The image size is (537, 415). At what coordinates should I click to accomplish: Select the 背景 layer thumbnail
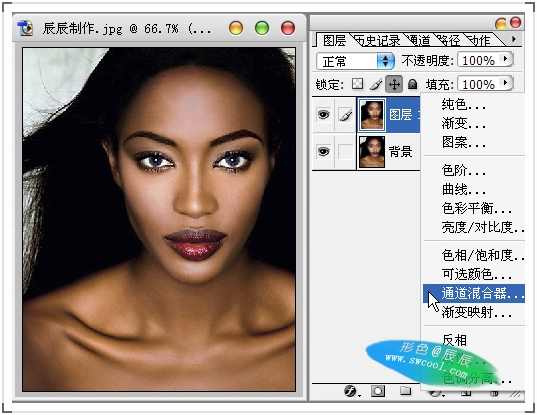click(x=372, y=151)
